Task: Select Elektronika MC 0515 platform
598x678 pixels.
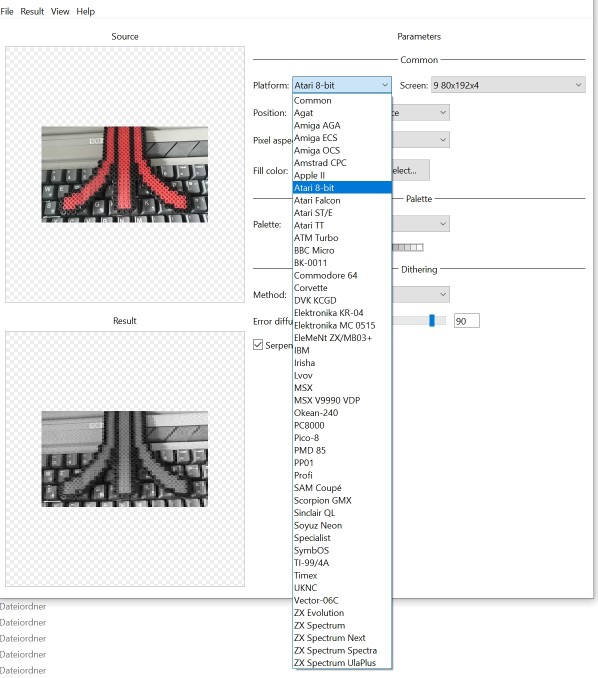Action: pyautogui.click(x=342, y=326)
